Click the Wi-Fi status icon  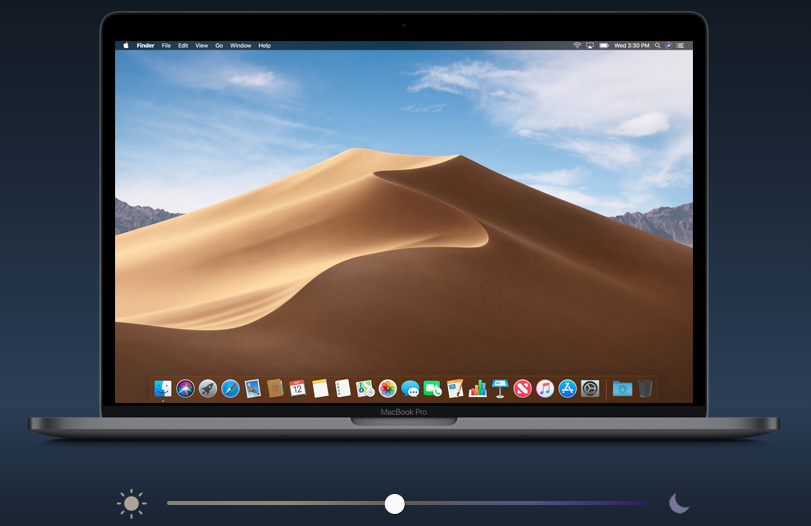577,46
